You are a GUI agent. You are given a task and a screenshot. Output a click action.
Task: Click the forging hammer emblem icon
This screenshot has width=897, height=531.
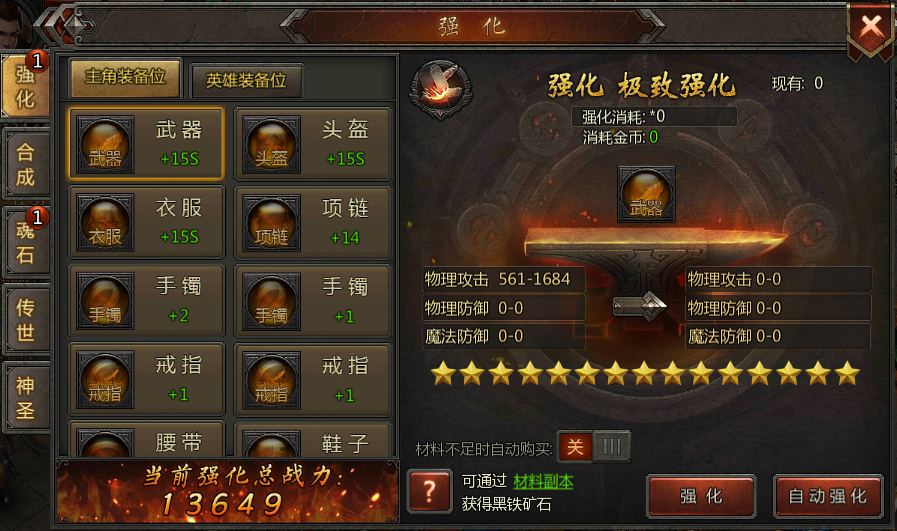(440, 89)
